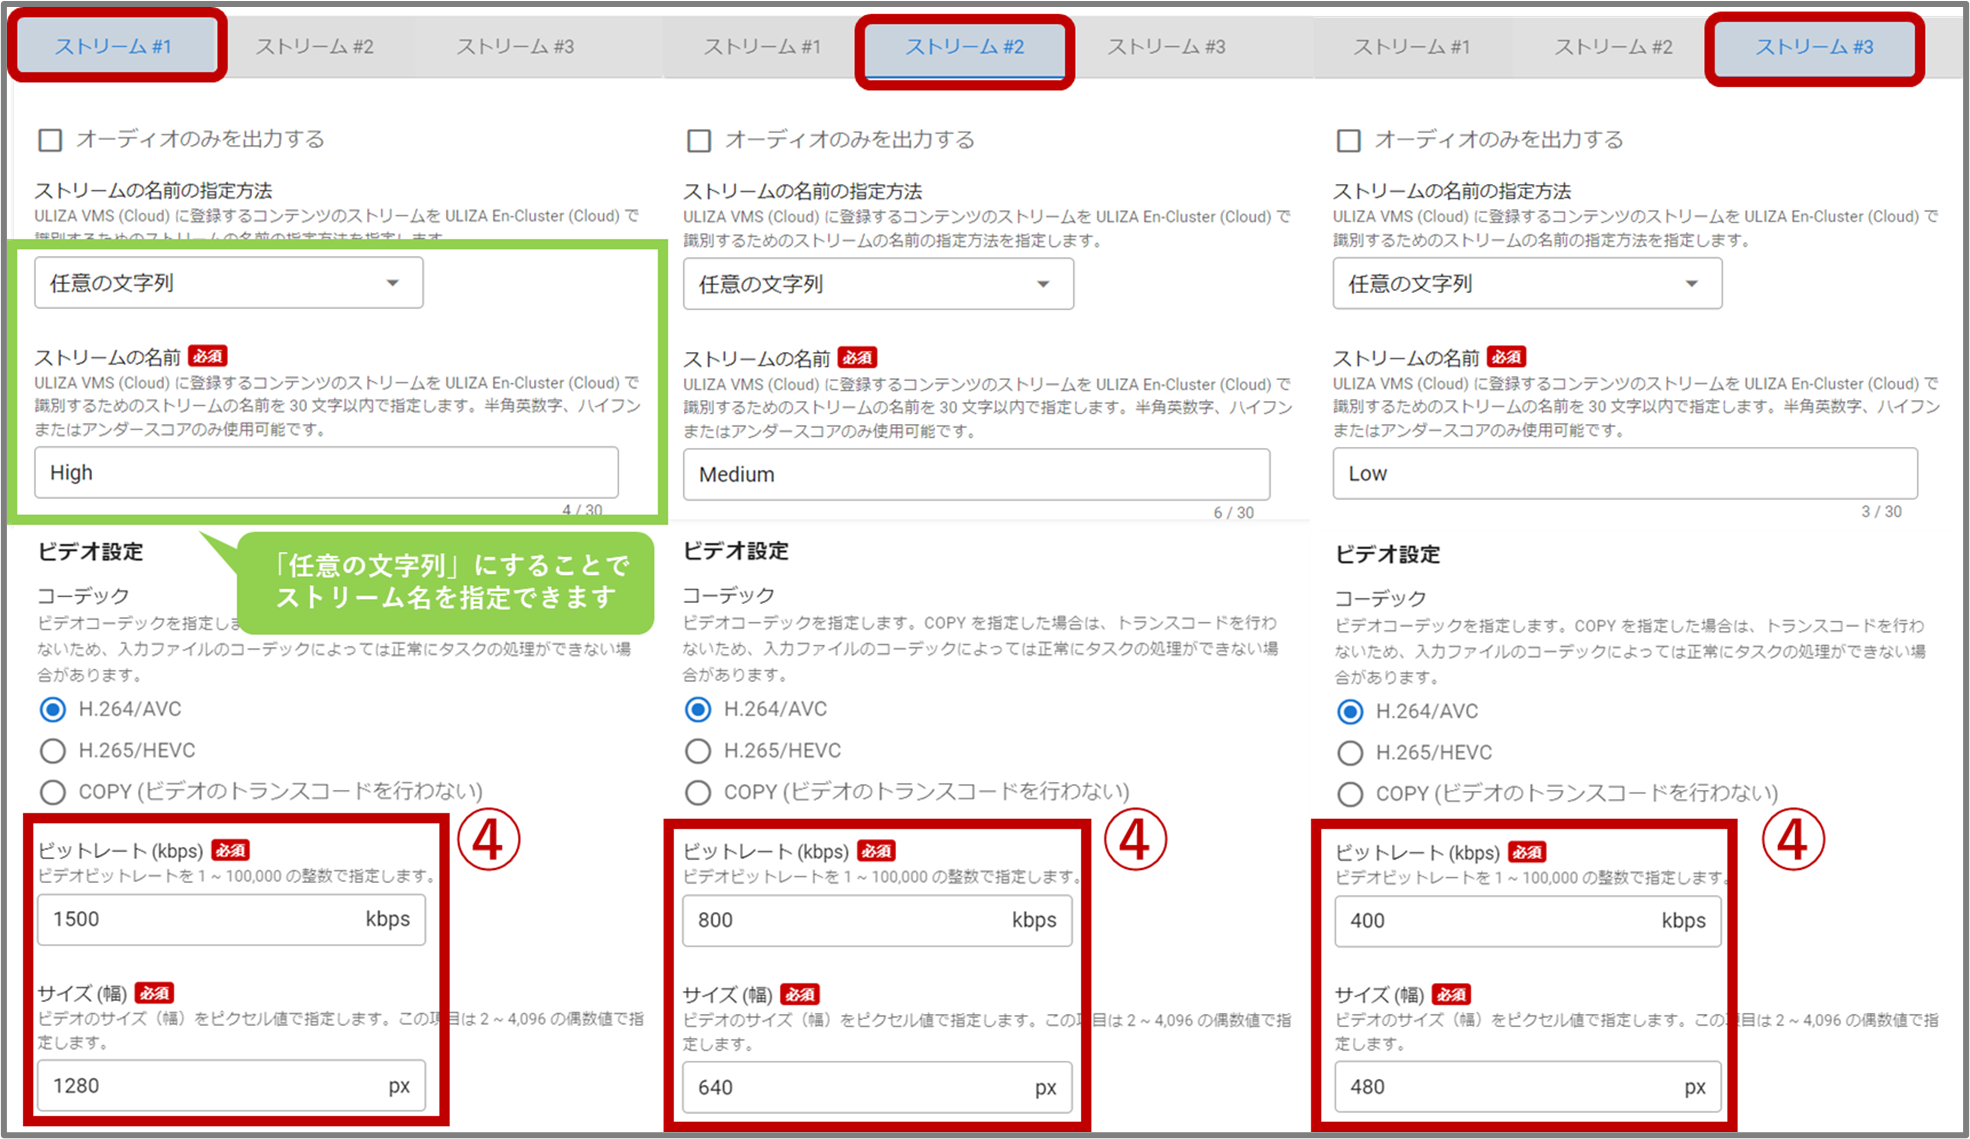Click stream name field containing High
This screenshot has height=1139, width=1970.
pos(326,473)
